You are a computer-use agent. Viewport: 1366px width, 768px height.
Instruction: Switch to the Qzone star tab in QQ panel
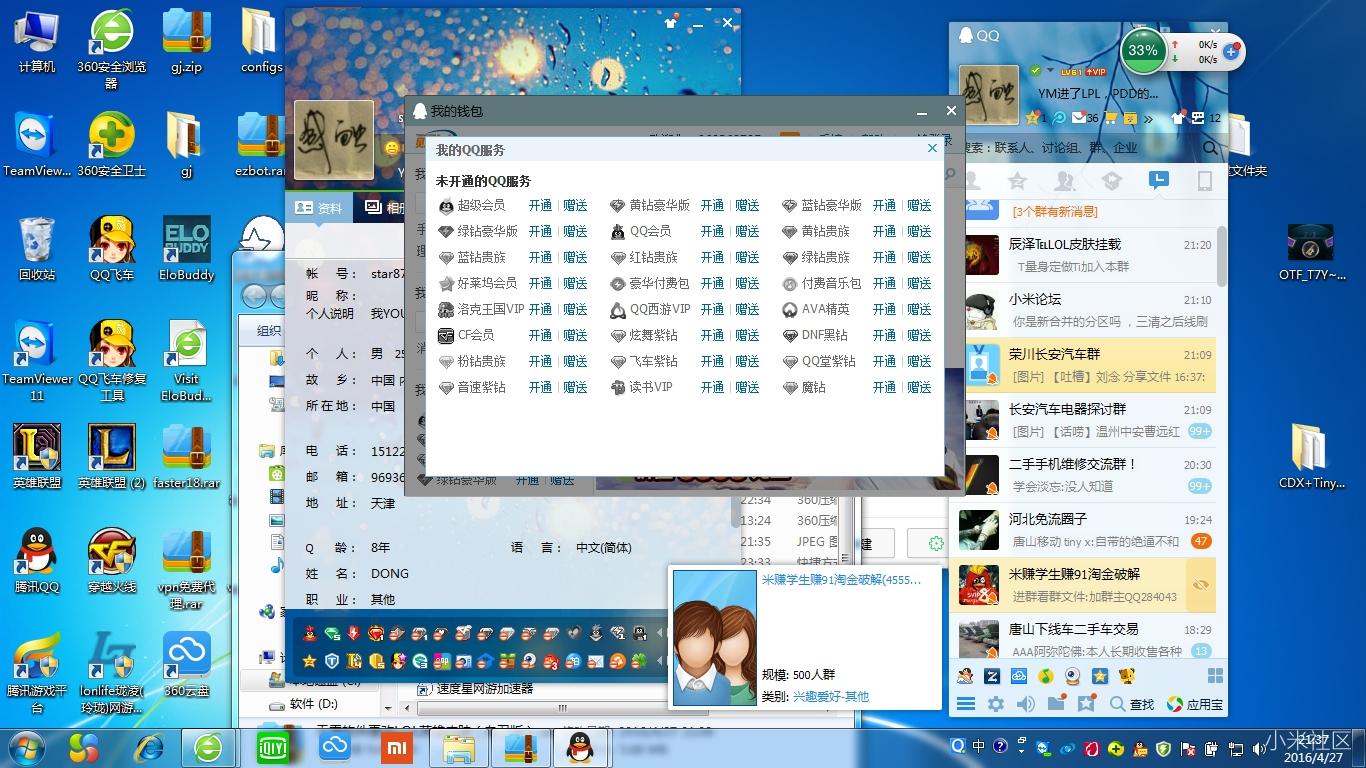[x=1017, y=181]
